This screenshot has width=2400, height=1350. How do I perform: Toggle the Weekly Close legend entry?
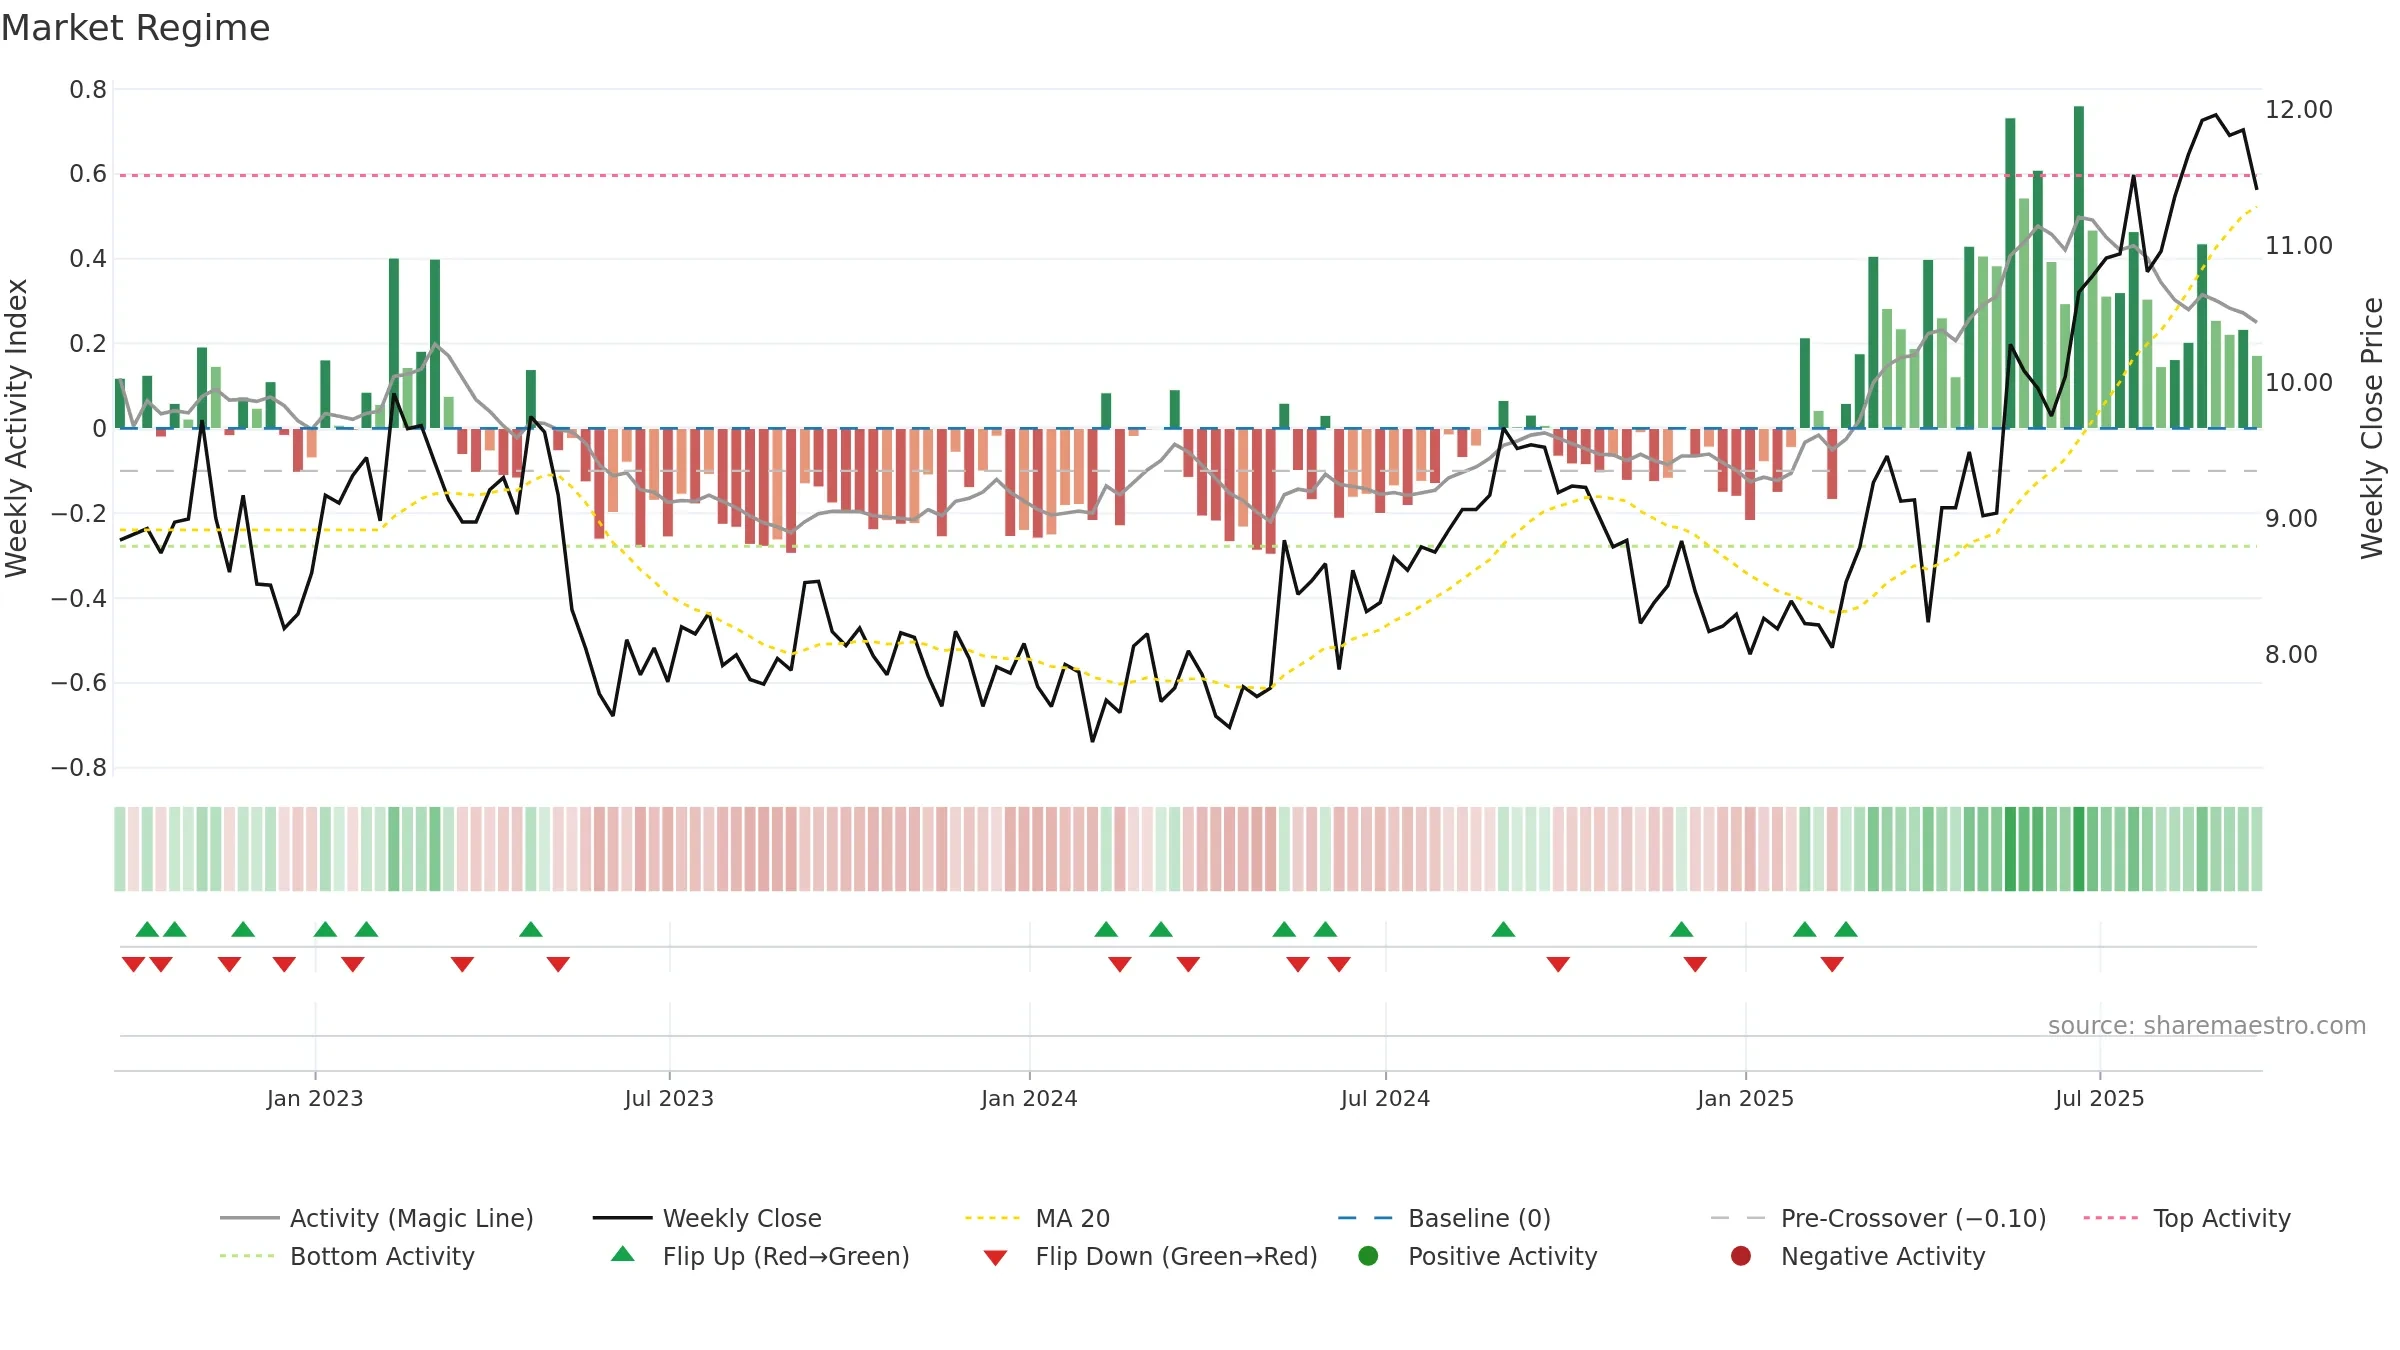pyautogui.click(x=707, y=1218)
